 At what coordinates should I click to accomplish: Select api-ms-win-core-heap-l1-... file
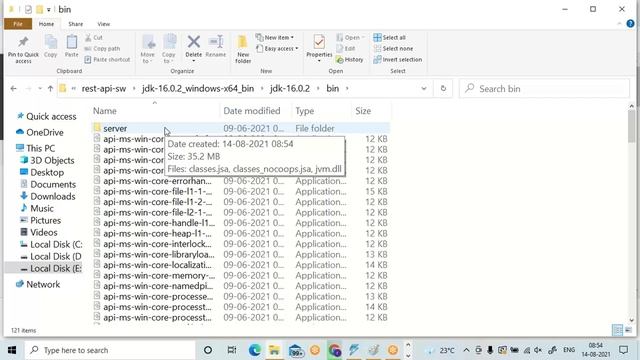pos(240,233)
